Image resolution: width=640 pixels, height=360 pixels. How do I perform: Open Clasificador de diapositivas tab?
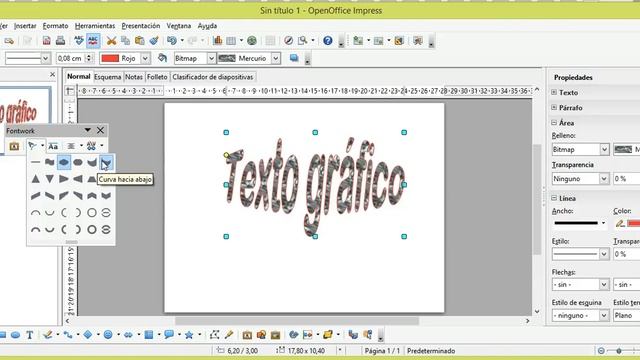[213, 77]
